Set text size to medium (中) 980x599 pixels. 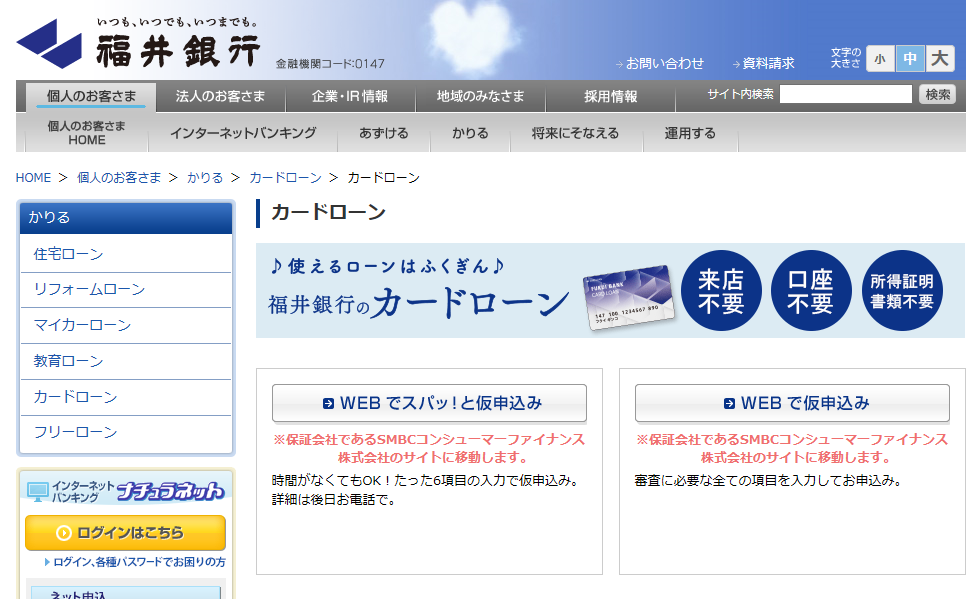pos(910,59)
